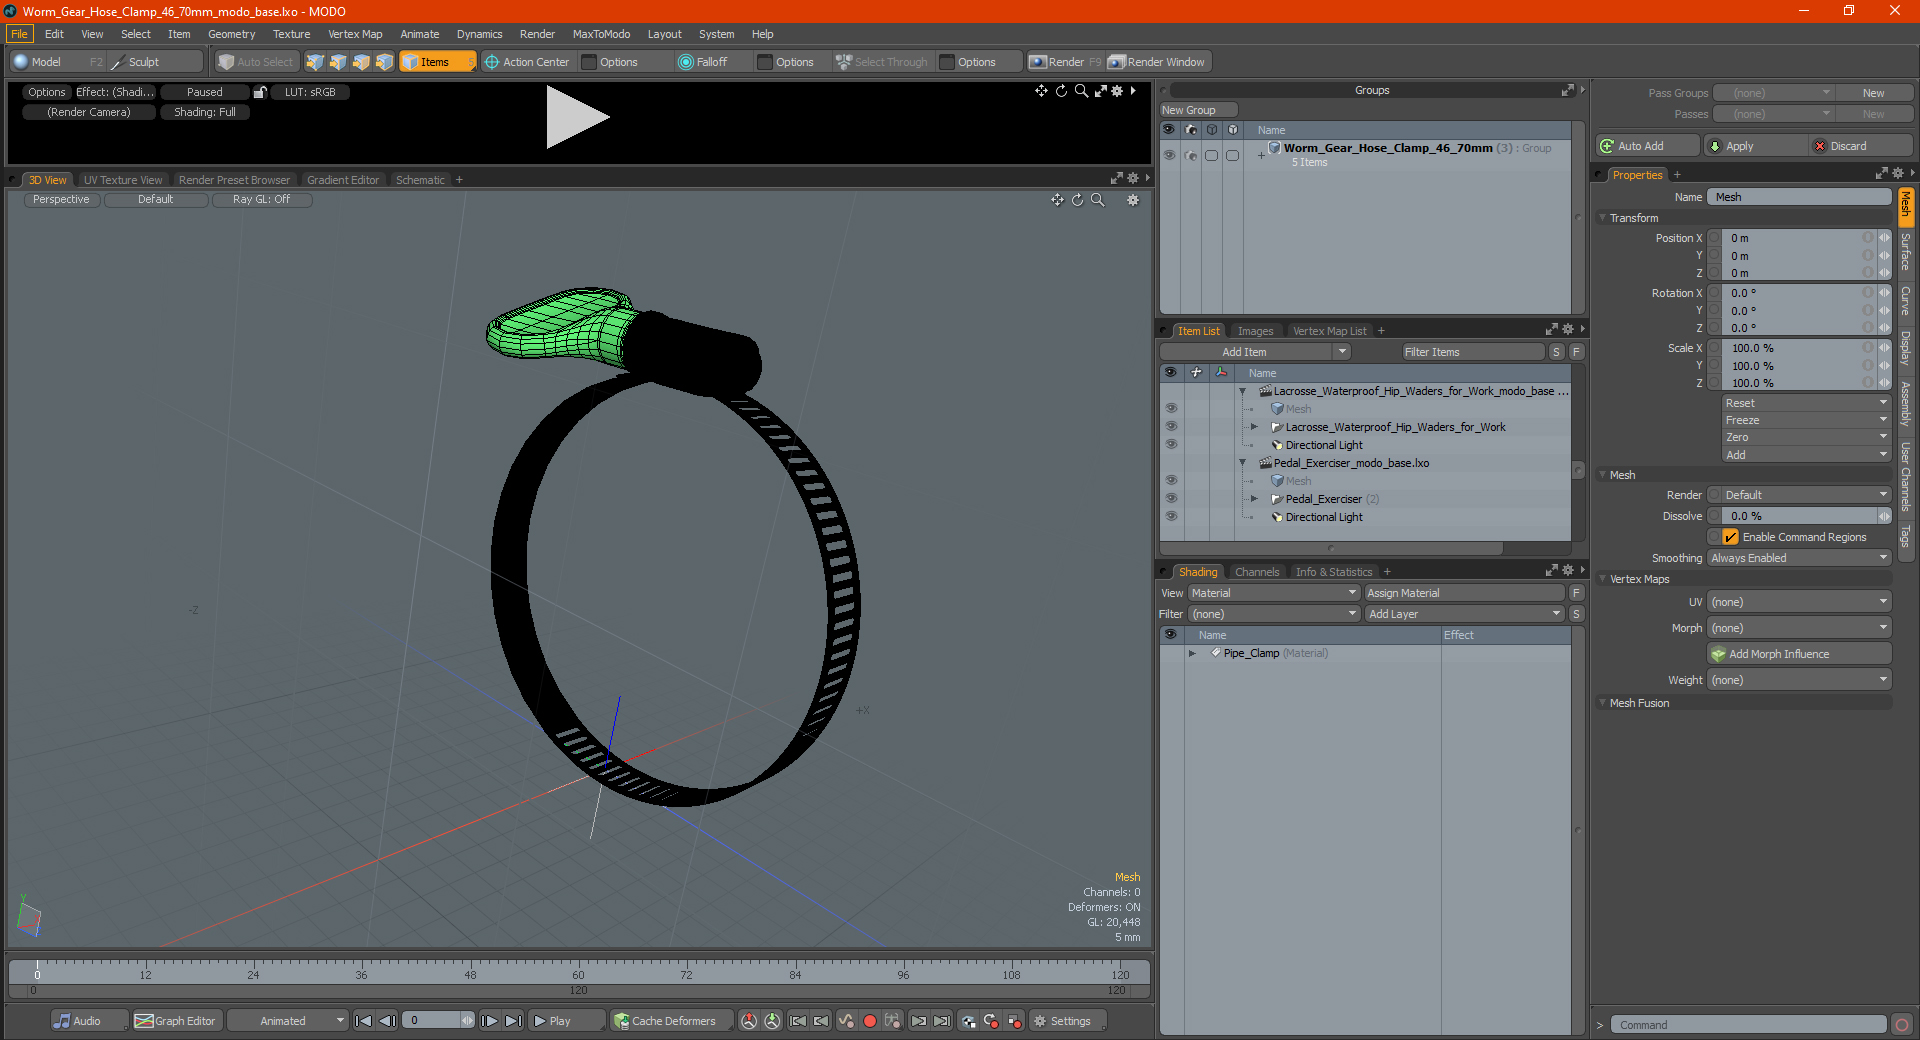This screenshot has height=1040, width=1920.
Task: Open 3D viewport settings gear
Action: tap(1133, 200)
